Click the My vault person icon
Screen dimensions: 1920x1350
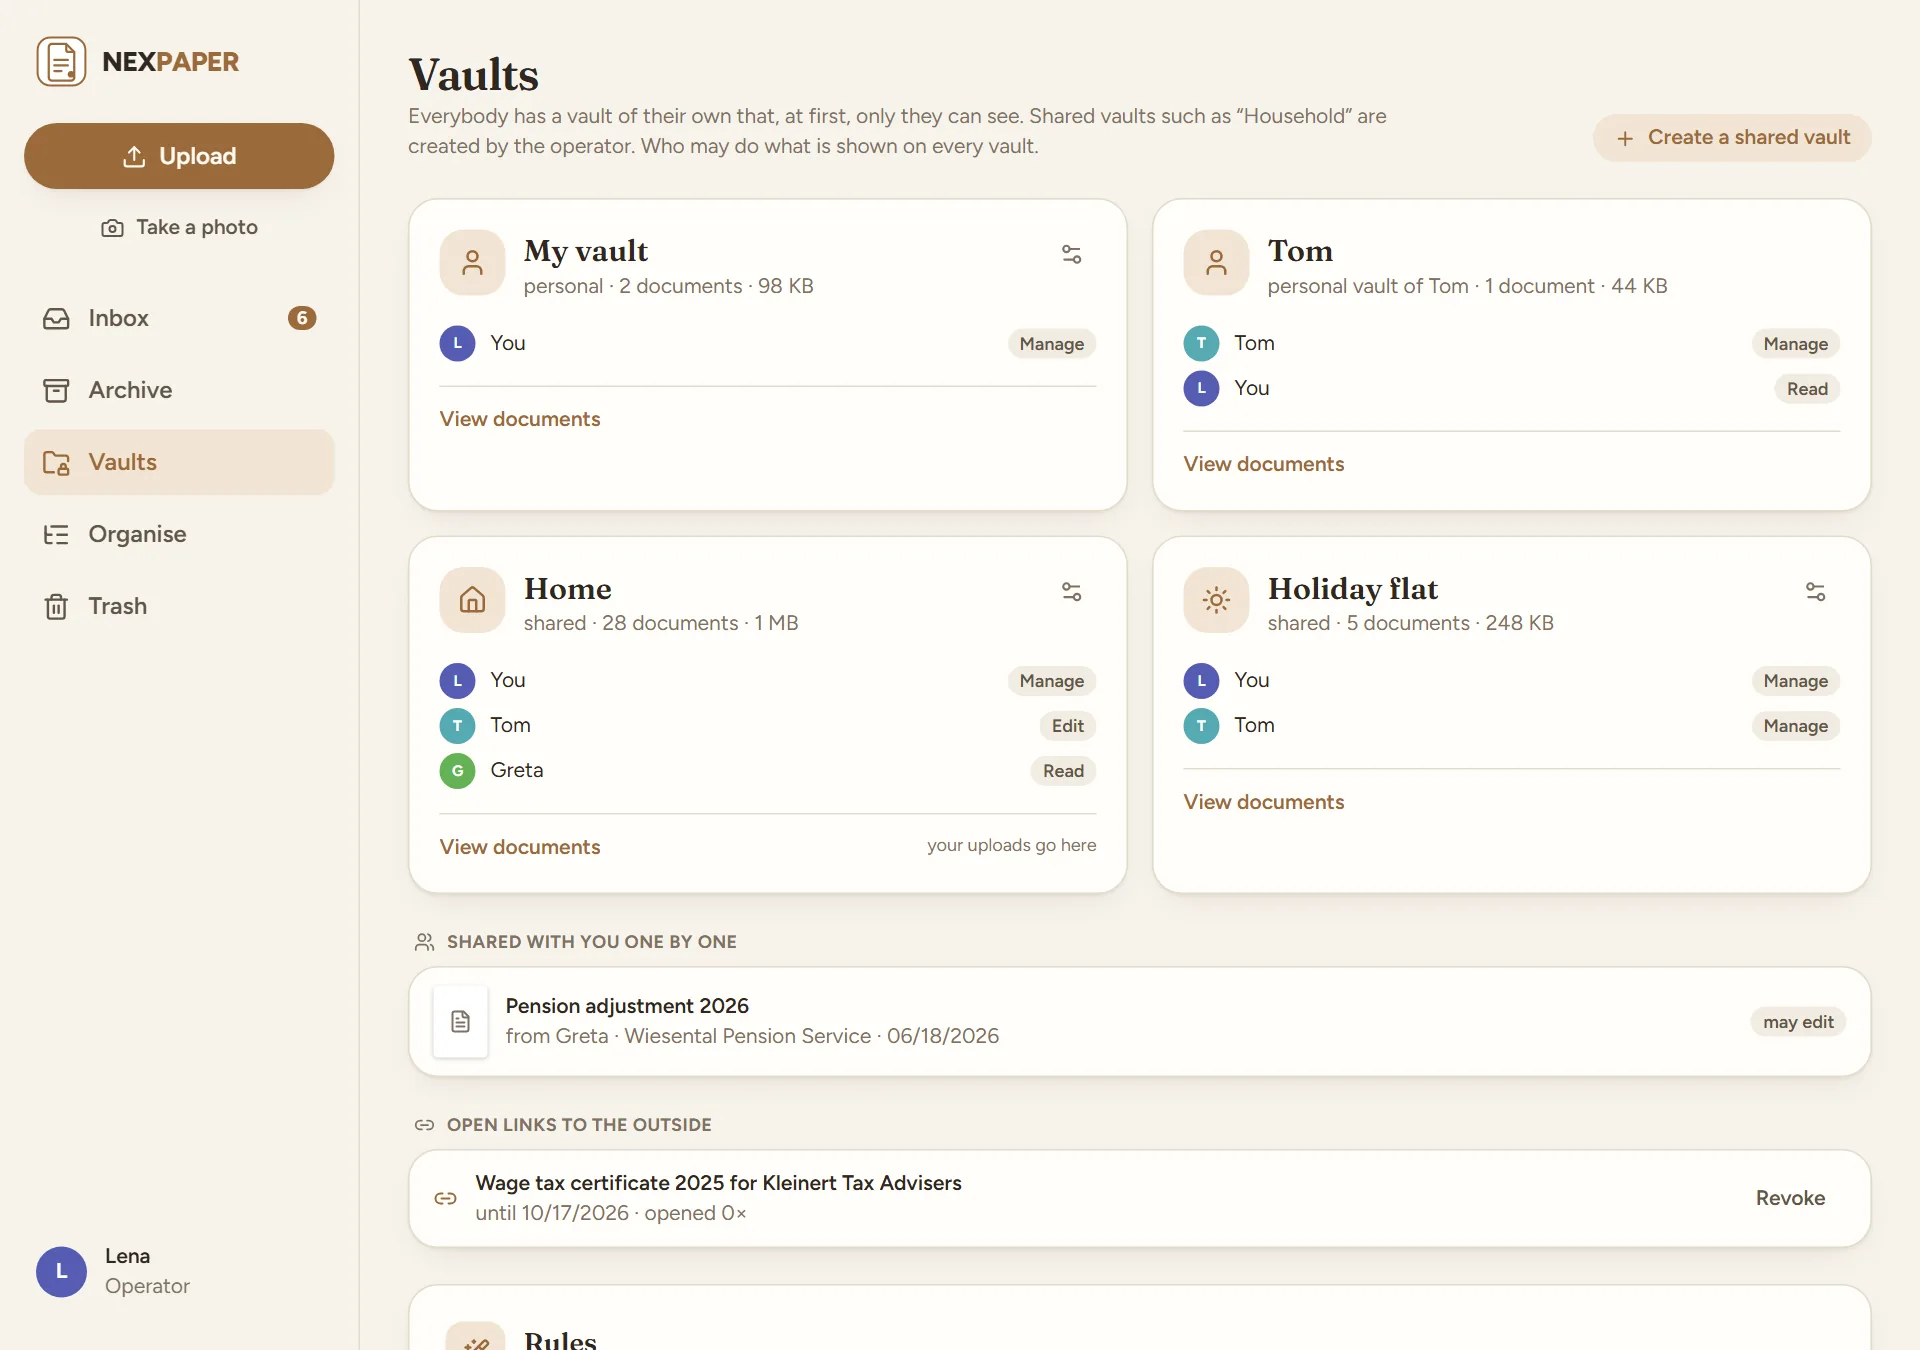(472, 263)
